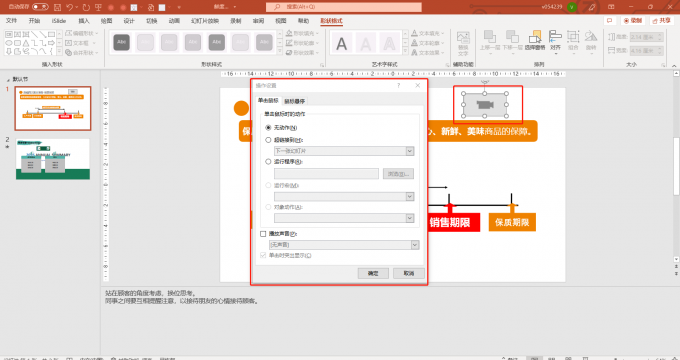Click the ribbon display options icon
Image resolution: width=680 pixels, height=360 pixels.
[611, 7]
